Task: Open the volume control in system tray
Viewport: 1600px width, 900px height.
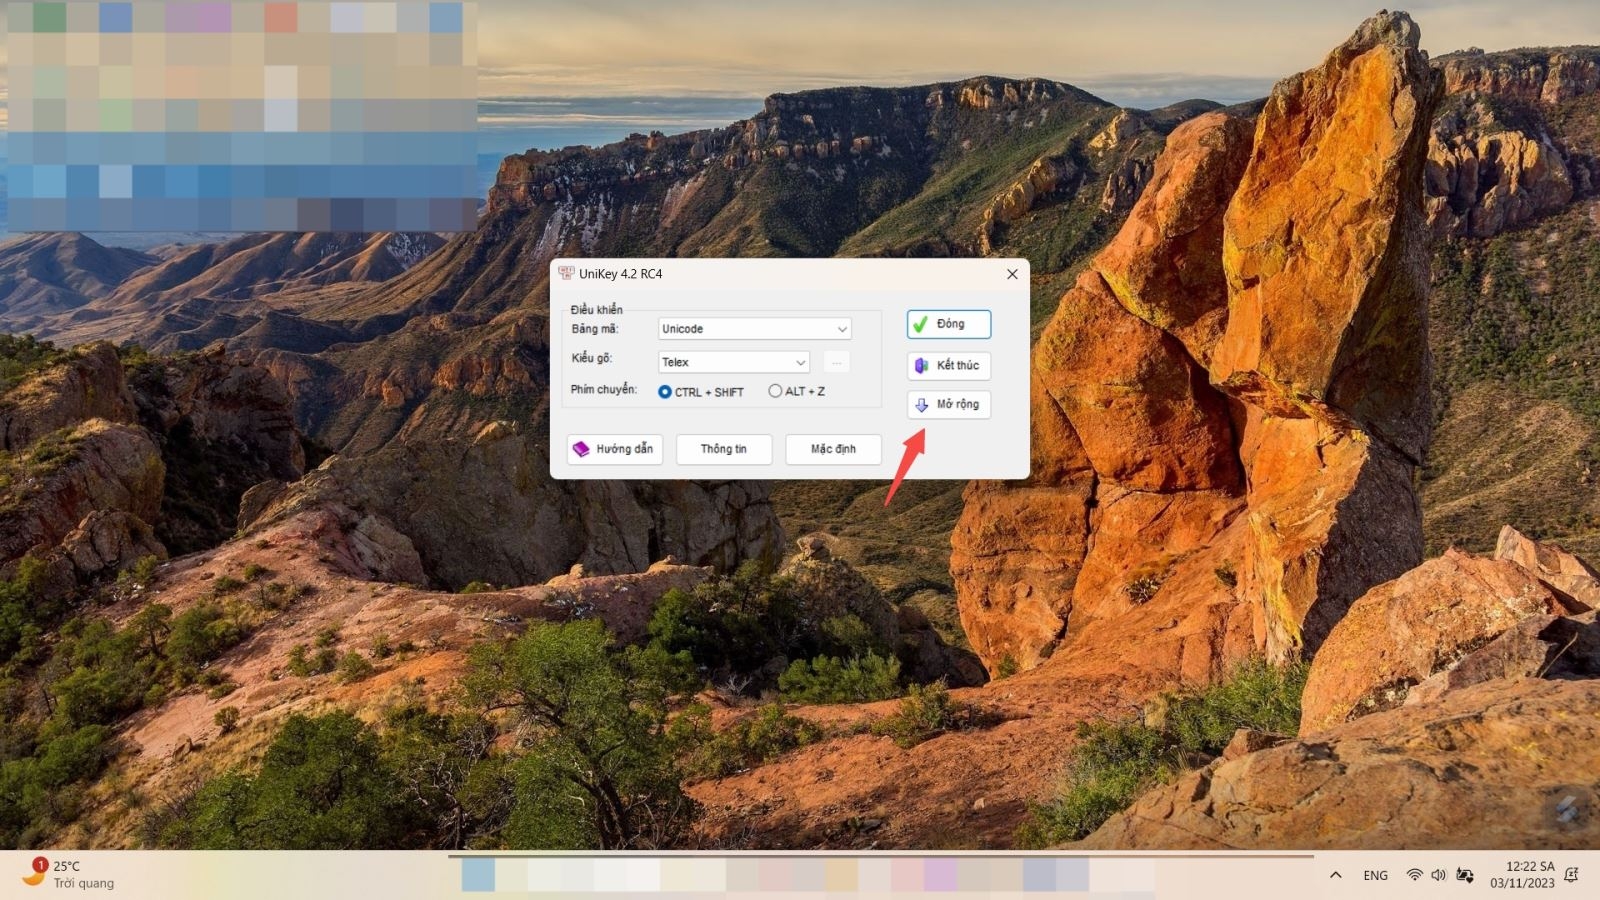Action: 1438,875
